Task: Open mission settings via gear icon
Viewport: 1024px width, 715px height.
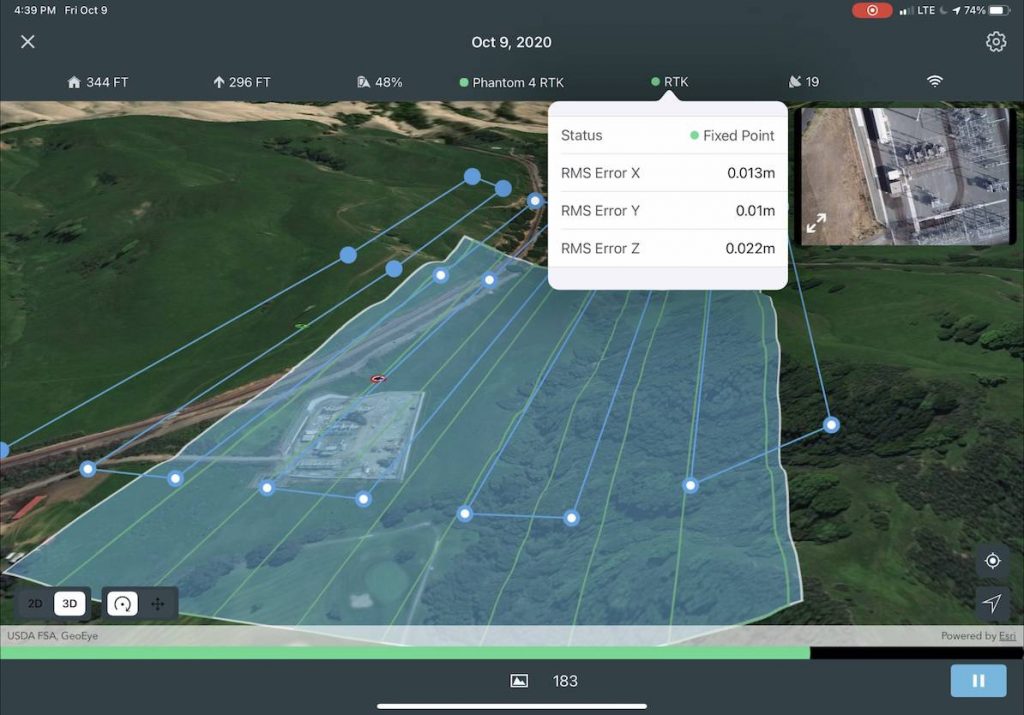Action: (995, 42)
